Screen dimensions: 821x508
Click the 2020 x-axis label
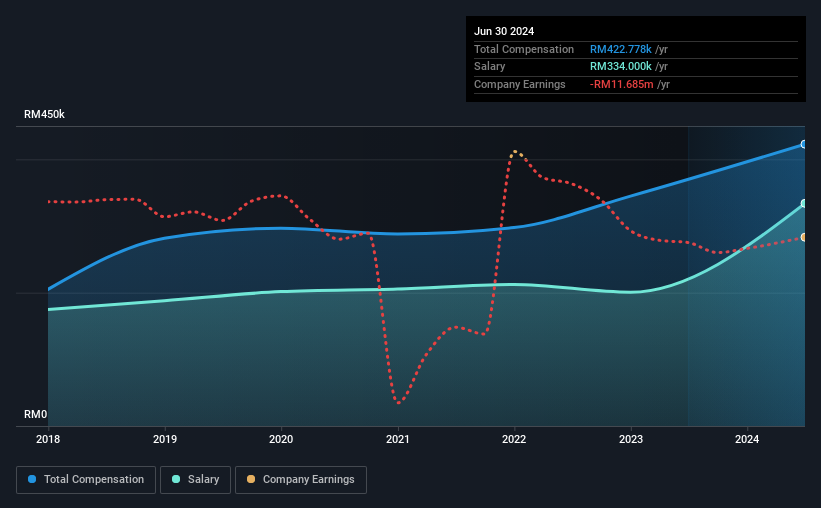coord(281,439)
